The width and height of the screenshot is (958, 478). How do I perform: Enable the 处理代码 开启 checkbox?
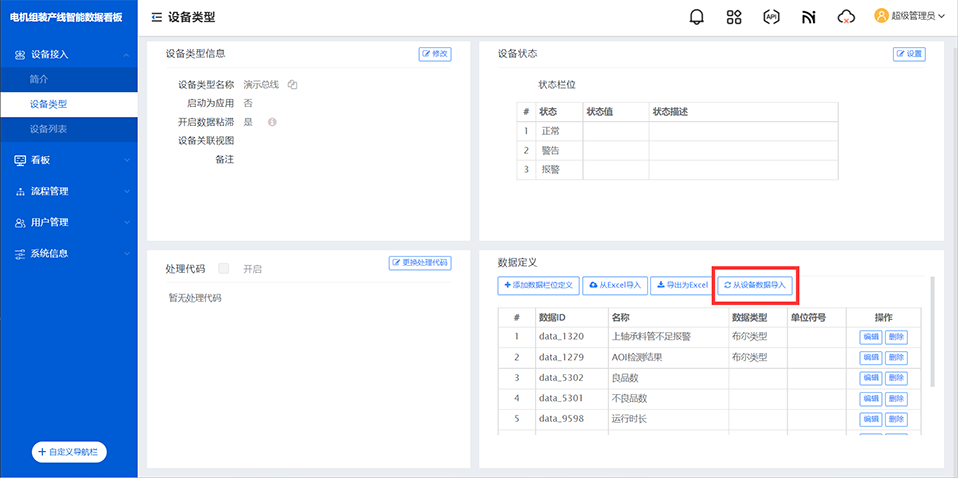point(224,268)
